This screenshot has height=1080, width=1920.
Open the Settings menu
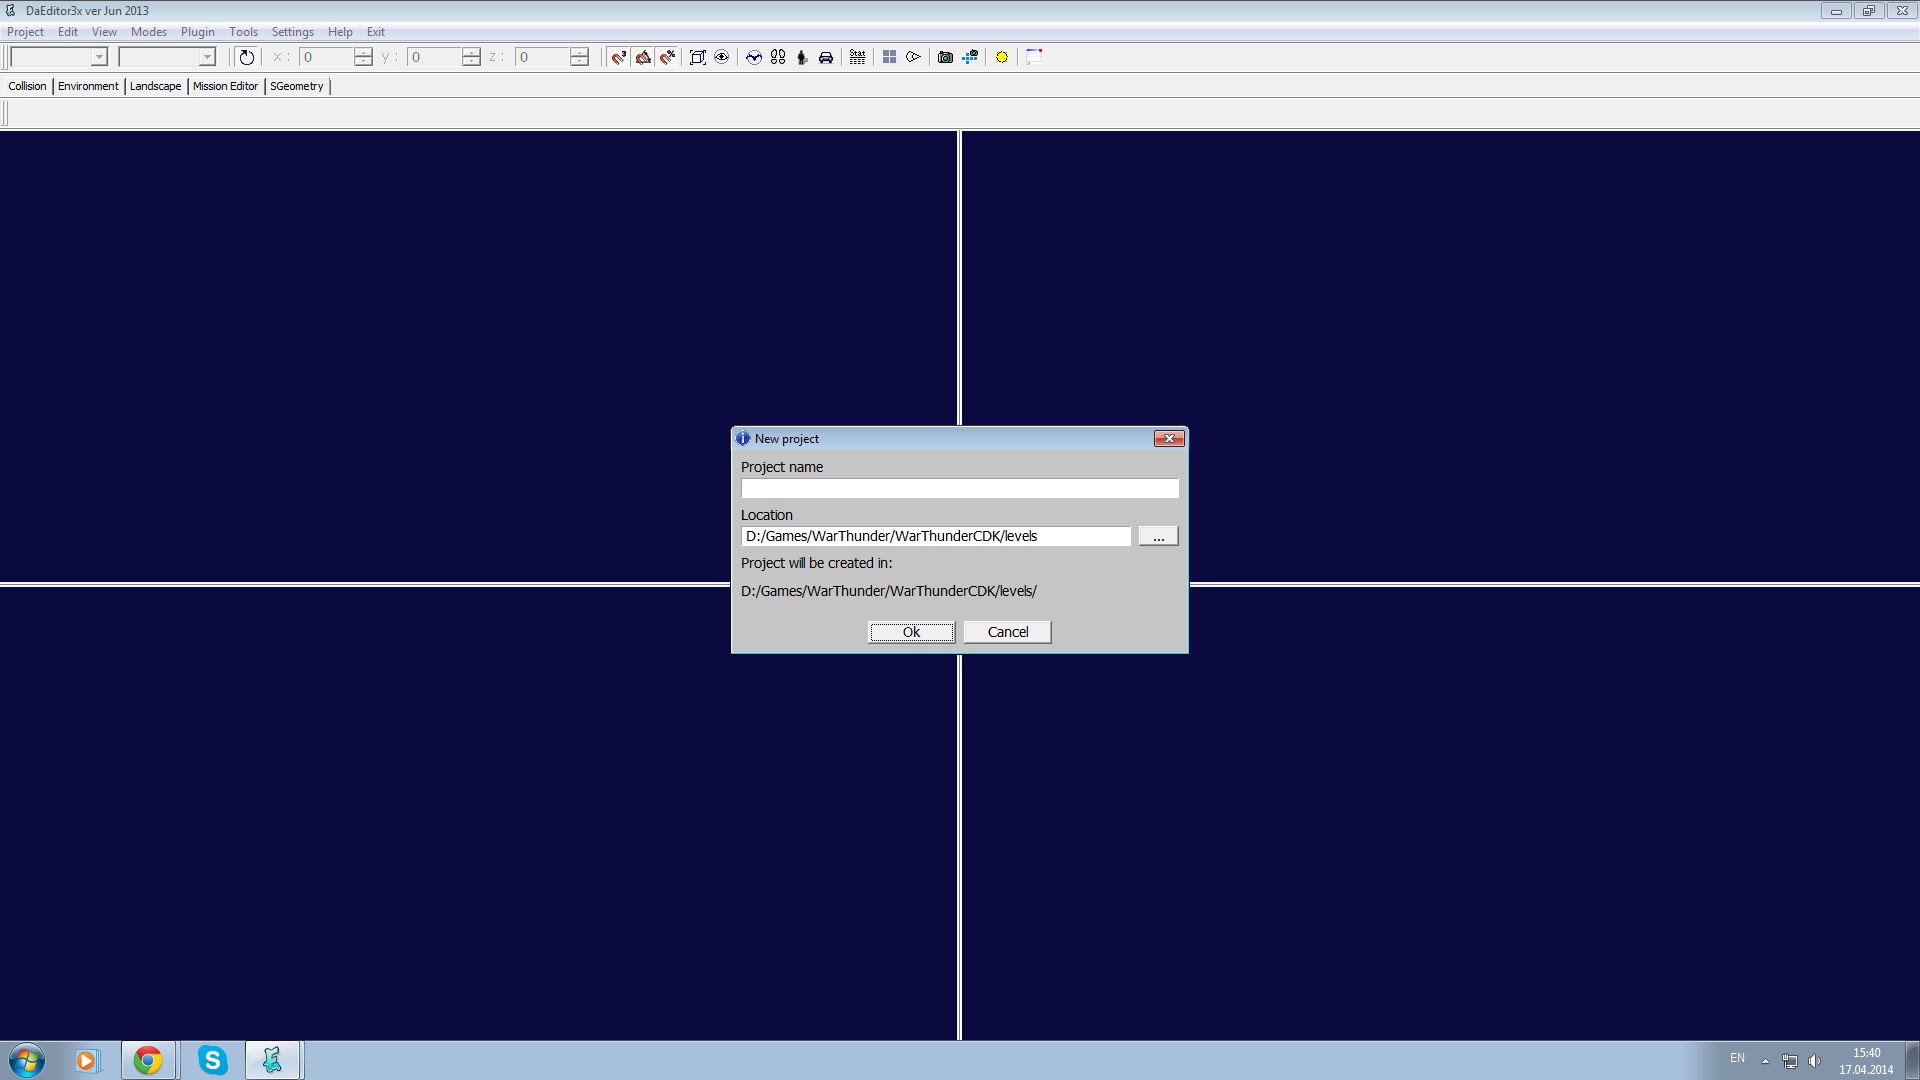coord(293,32)
